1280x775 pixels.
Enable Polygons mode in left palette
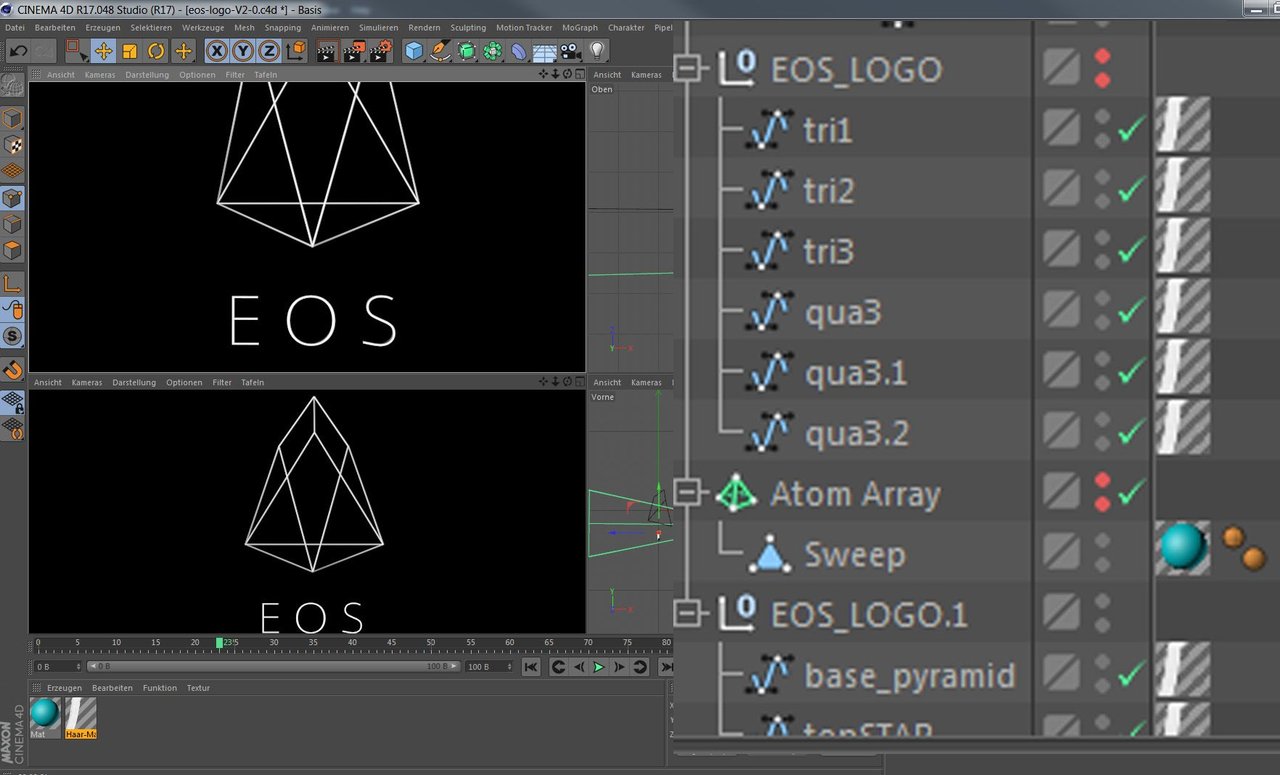(x=13, y=250)
